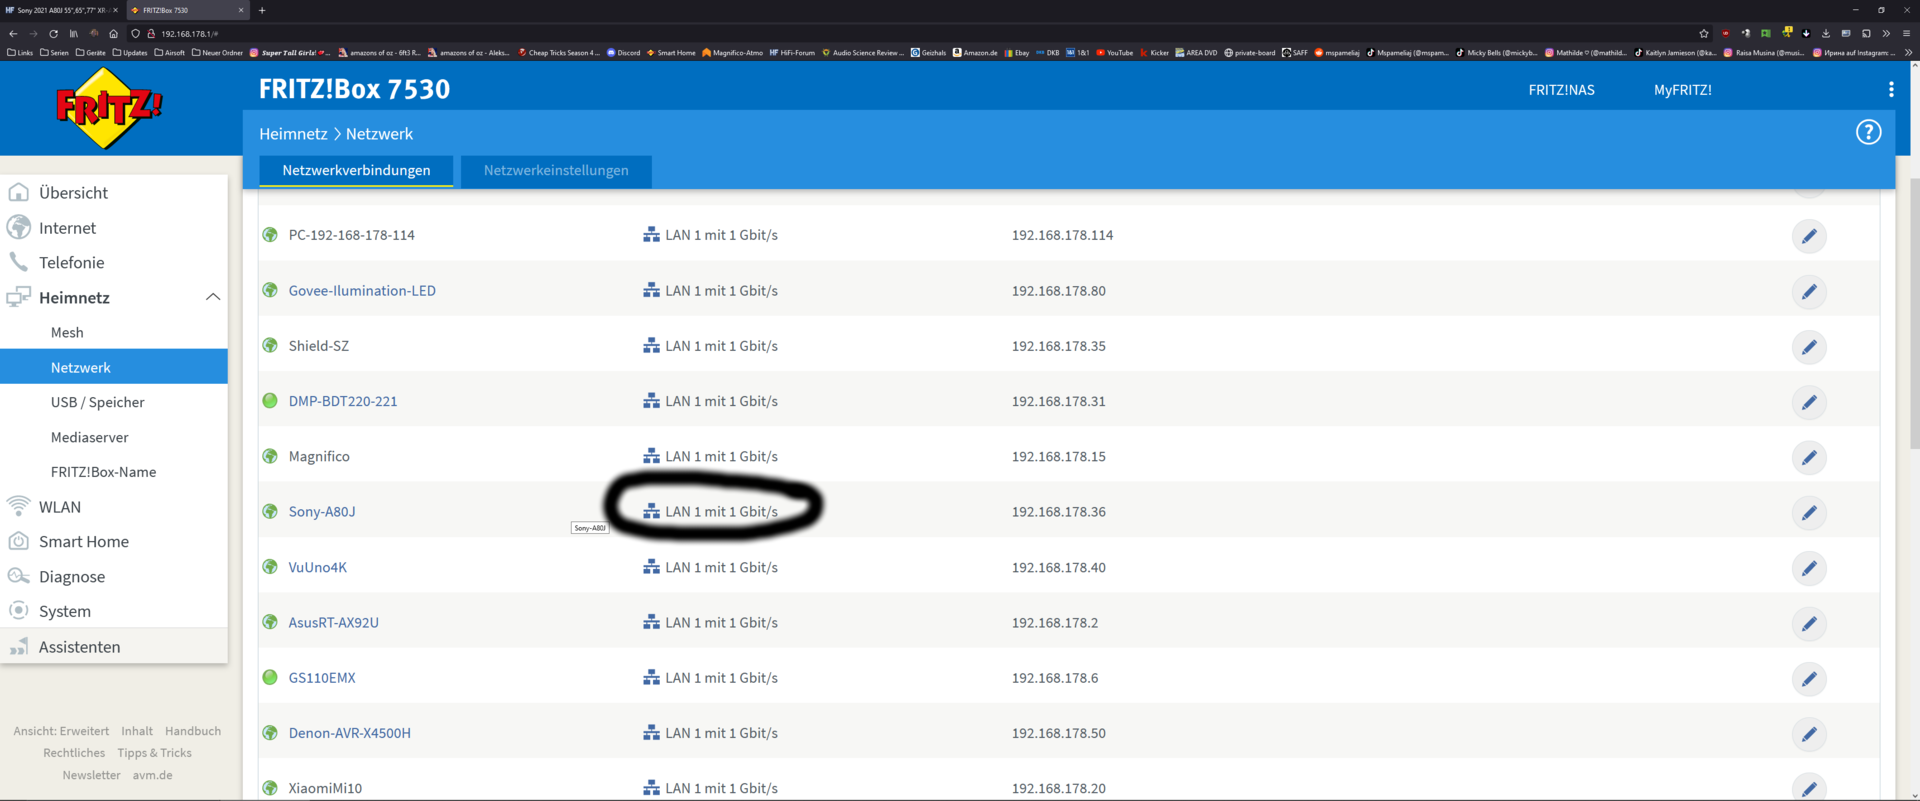Open the help question mark icon

point(1868,132)
